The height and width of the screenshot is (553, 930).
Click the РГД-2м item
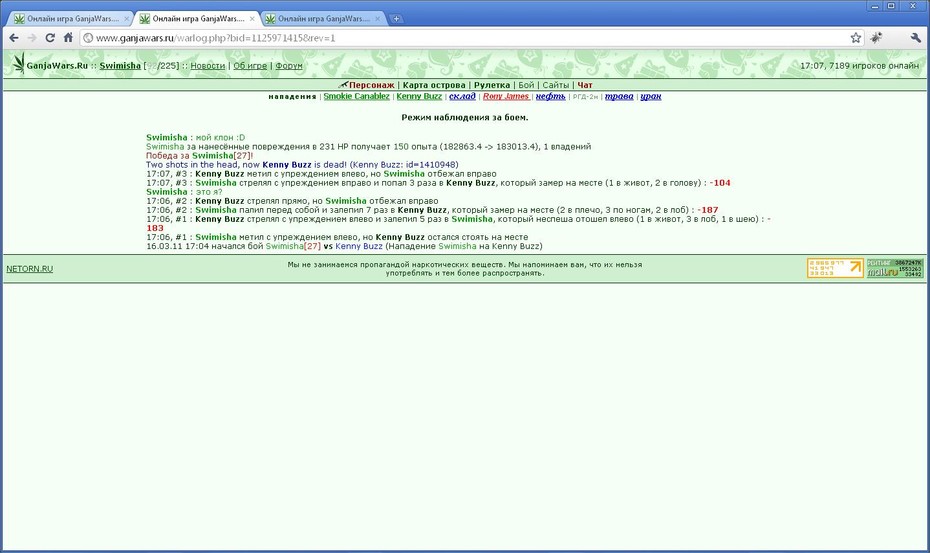pos(585,97)
